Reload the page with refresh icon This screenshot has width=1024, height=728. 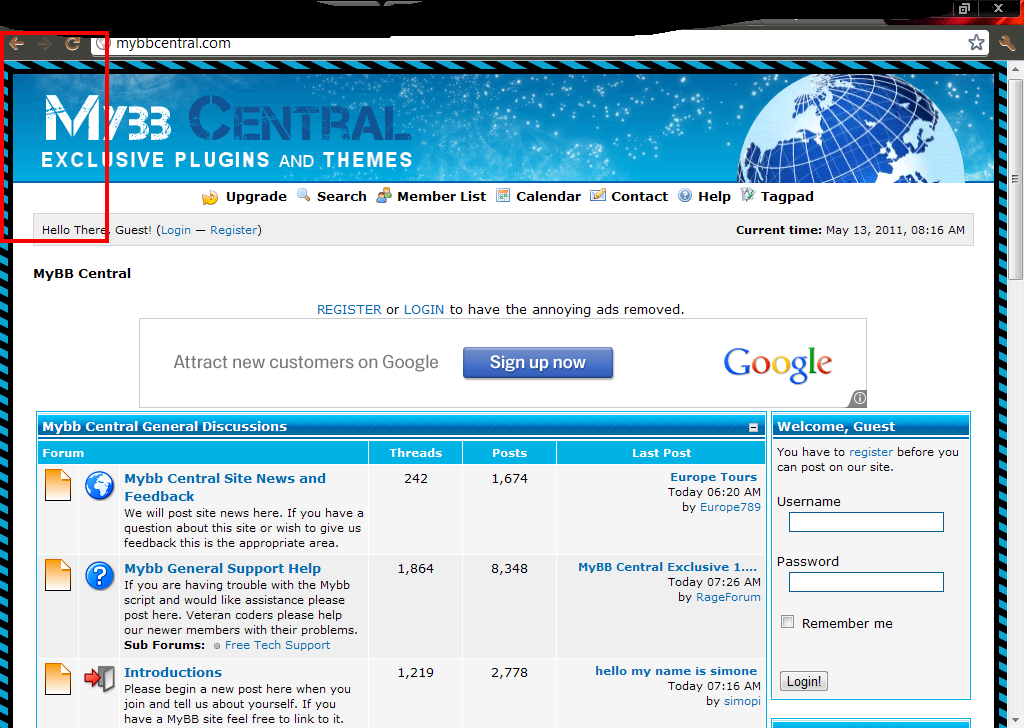pyautogui.click(x=72, y=44)
